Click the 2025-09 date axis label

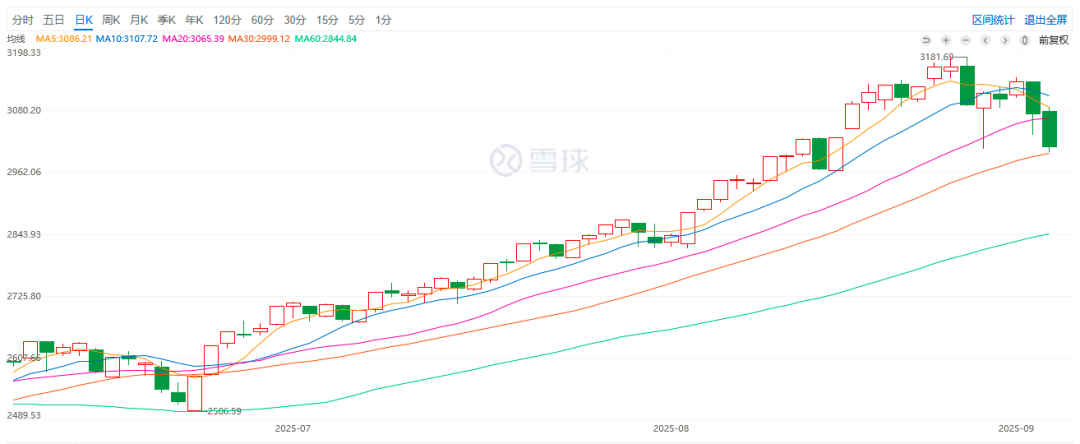pyautogui.click(x=1017, y=428)
